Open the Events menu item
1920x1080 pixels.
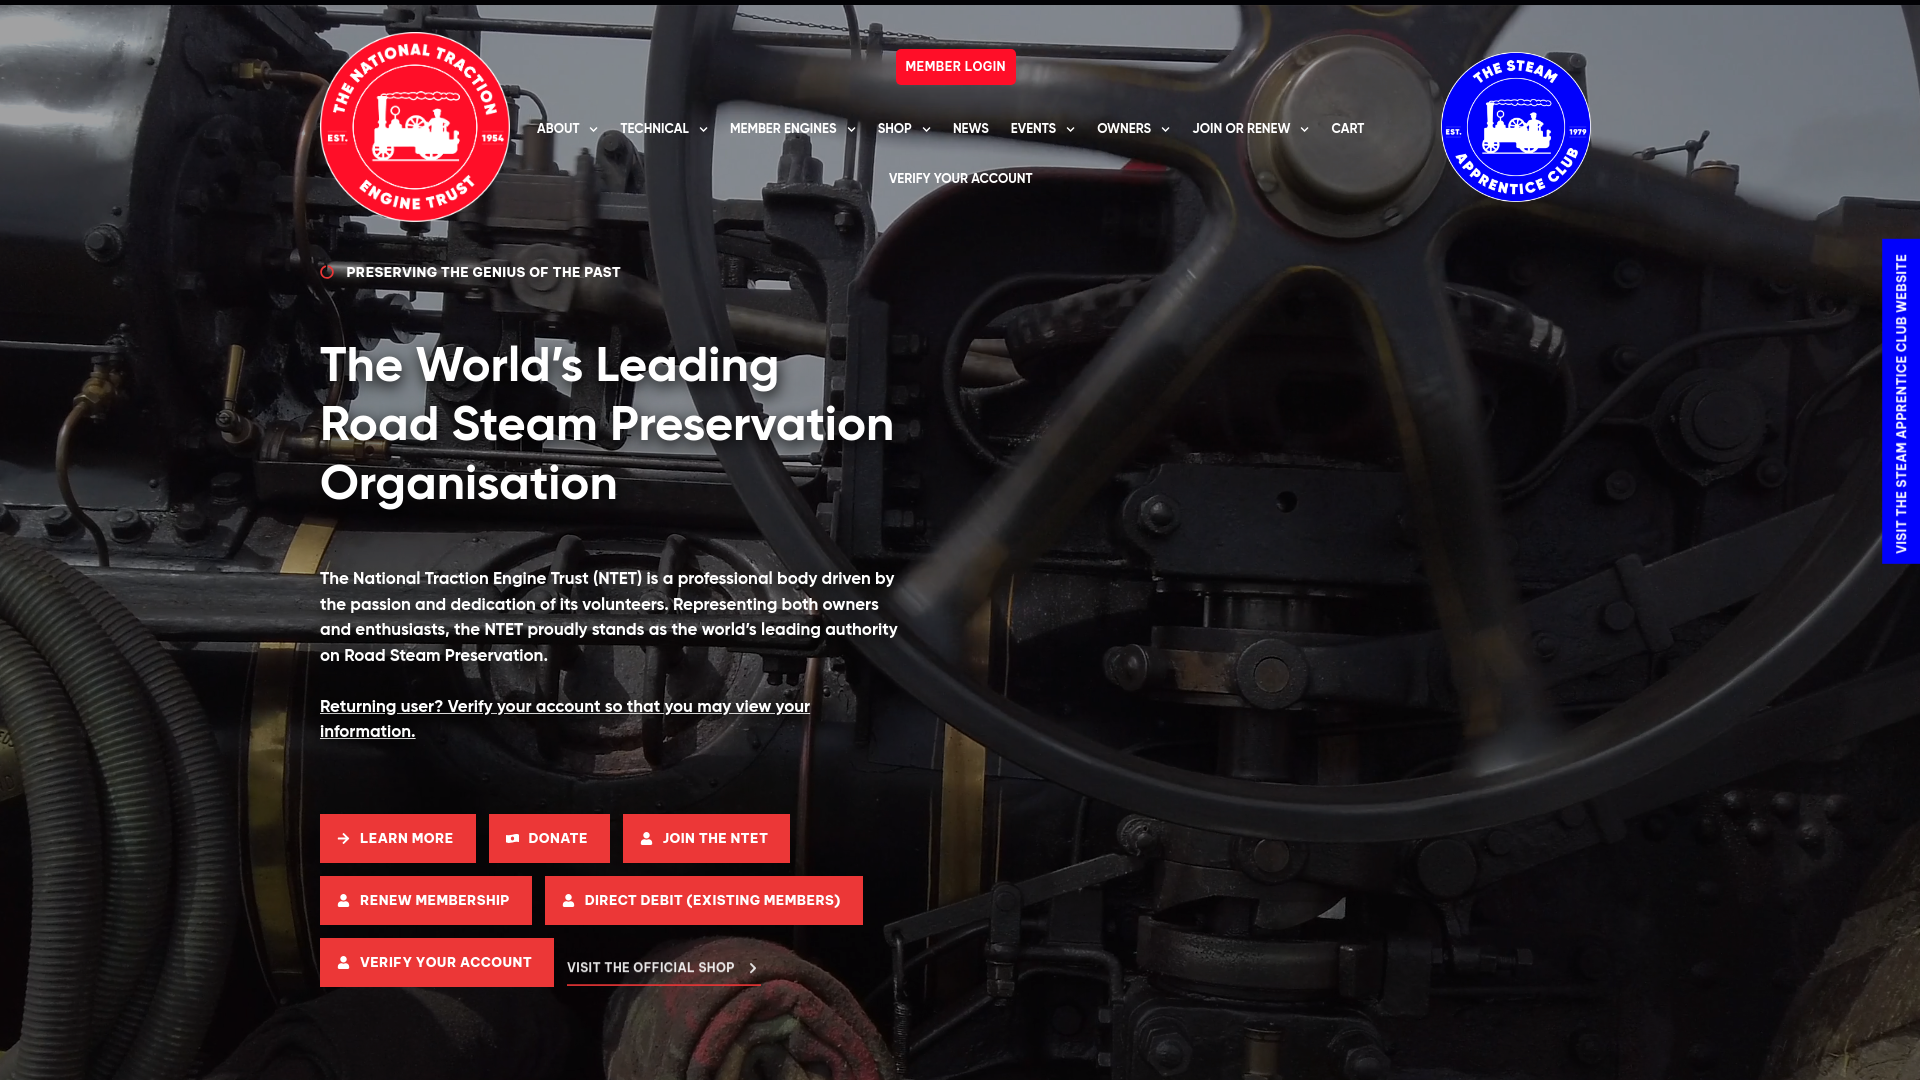tap(1033, 129)
